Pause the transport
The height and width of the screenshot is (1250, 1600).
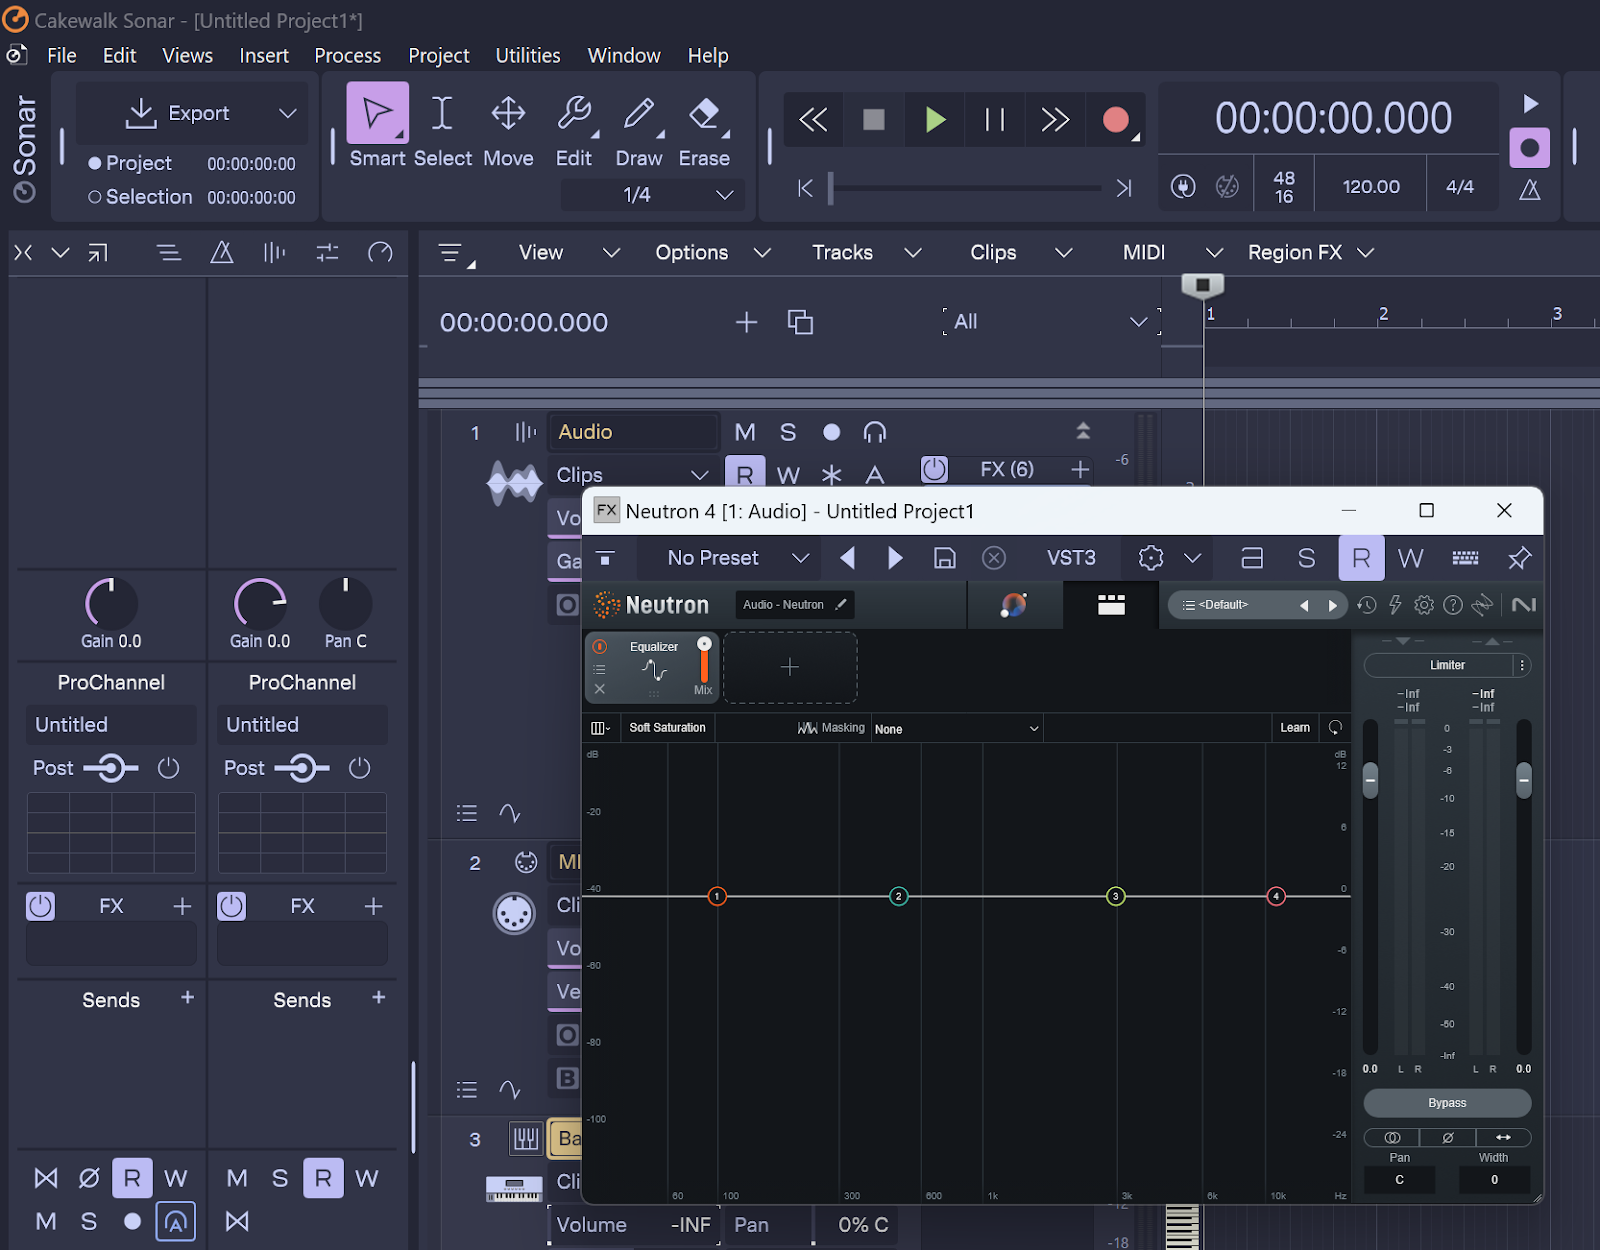tap(995, 120)
